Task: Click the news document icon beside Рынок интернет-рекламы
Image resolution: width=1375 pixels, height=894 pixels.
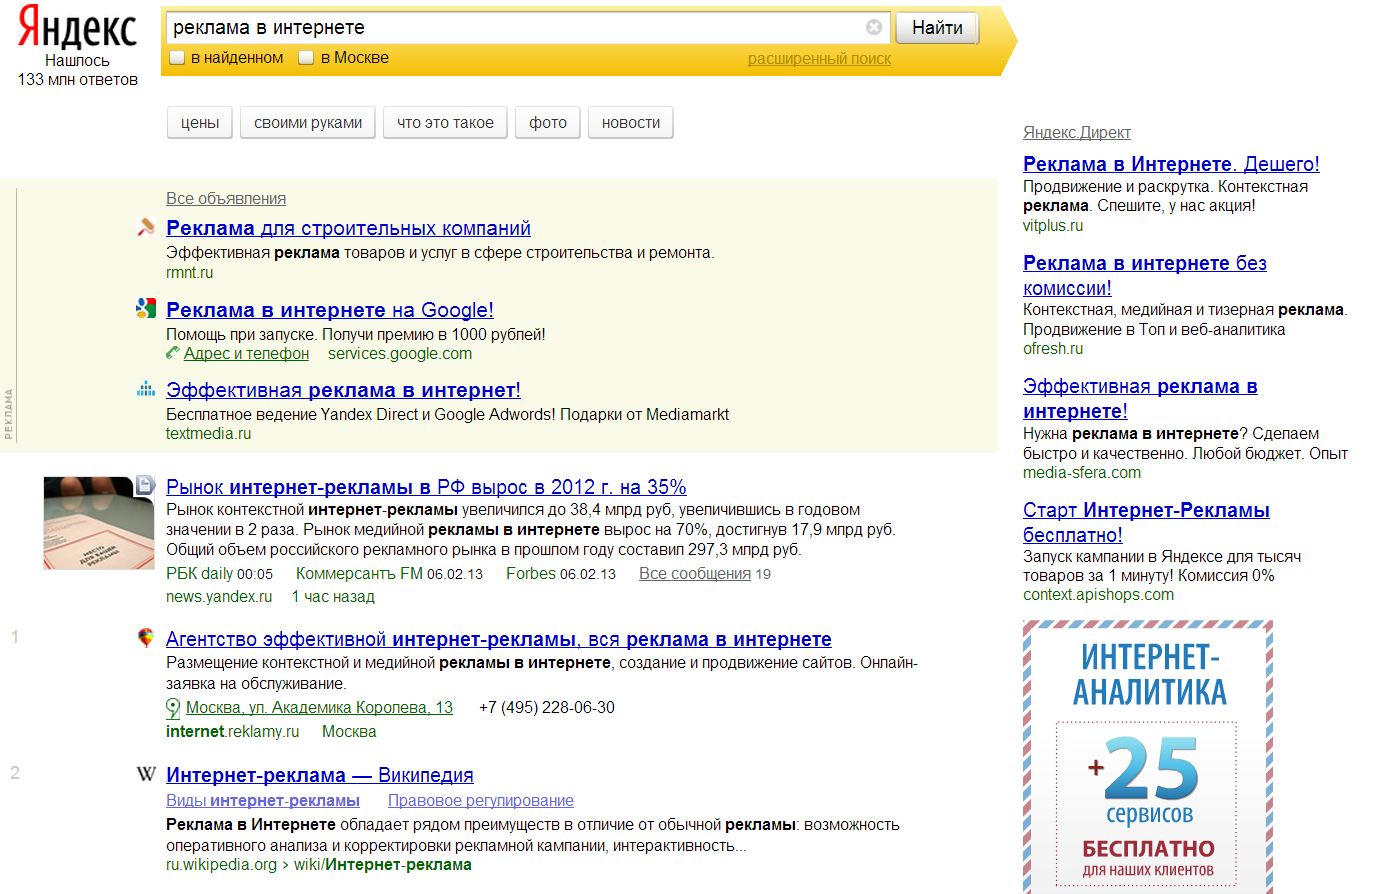Action: [x=146, y=486]
